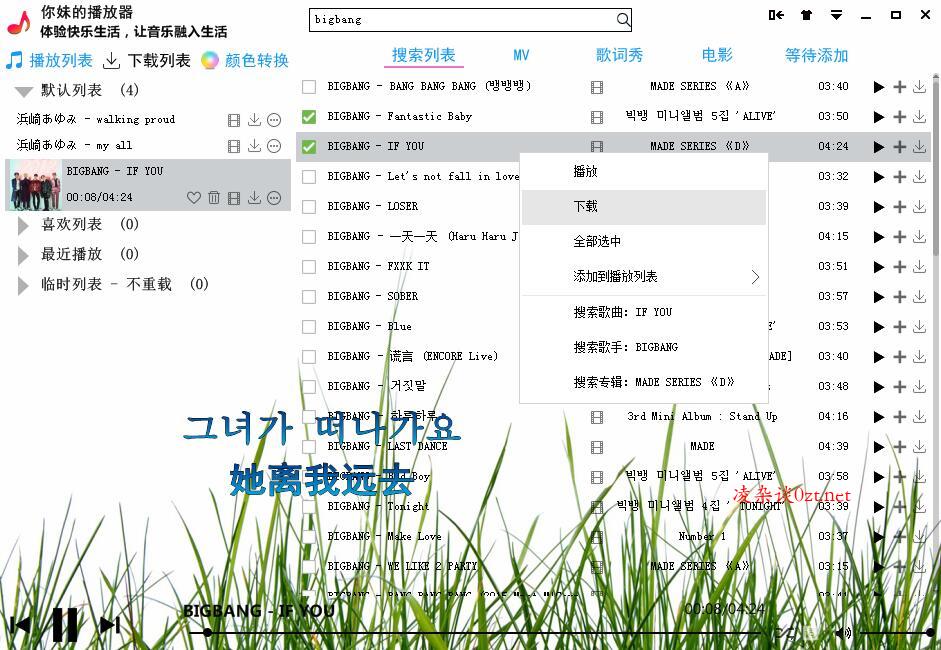Viewport: 941px width, 650px height.
Task: Open the main menu dropdown icon
Action: (x=836, y=15)
